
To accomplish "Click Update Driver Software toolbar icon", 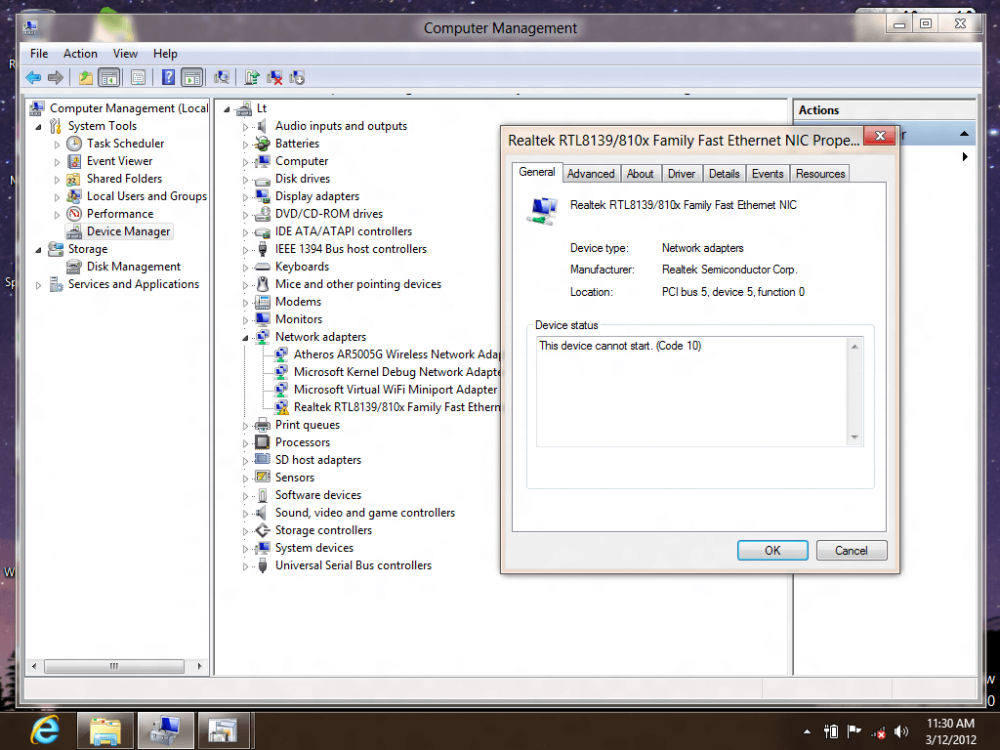I will 252,77.
